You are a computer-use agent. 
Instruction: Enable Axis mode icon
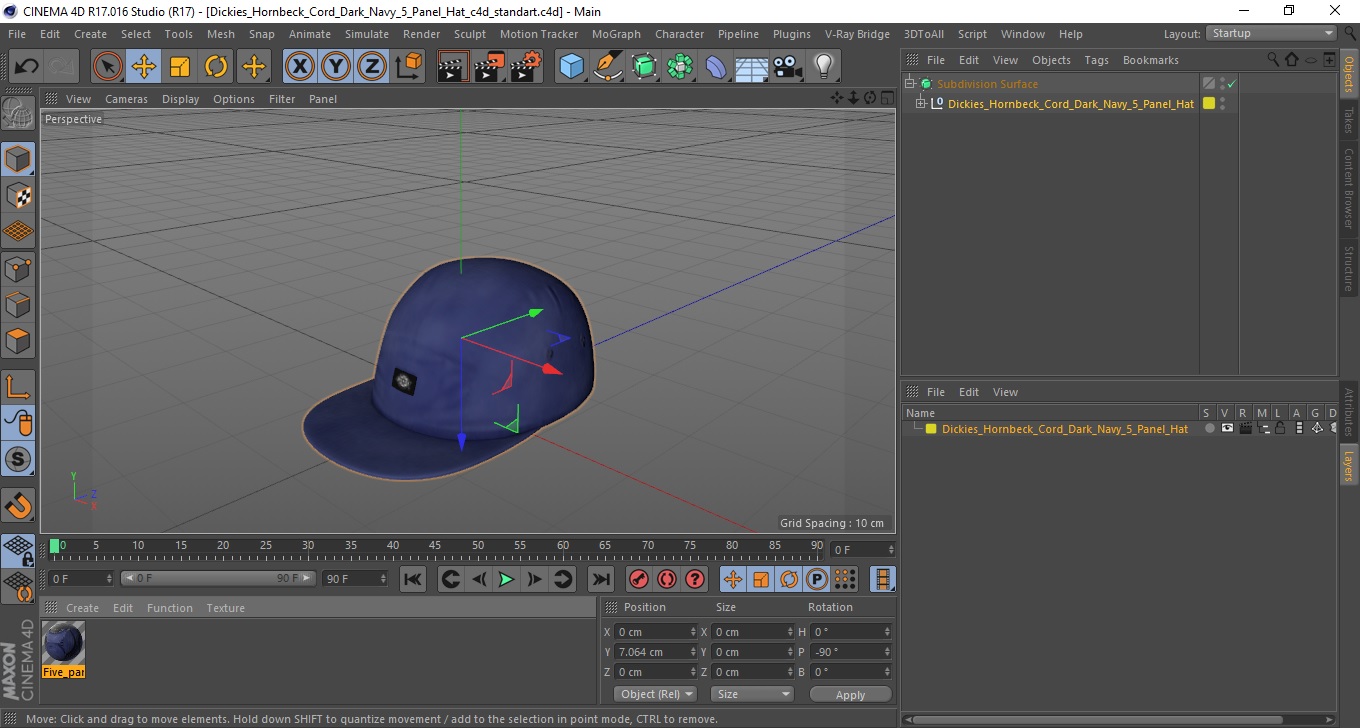(x=18, y=386)
